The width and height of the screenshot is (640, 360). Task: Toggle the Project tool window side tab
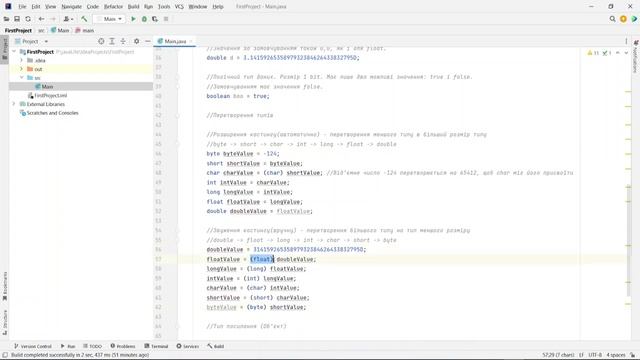[4, 48]
